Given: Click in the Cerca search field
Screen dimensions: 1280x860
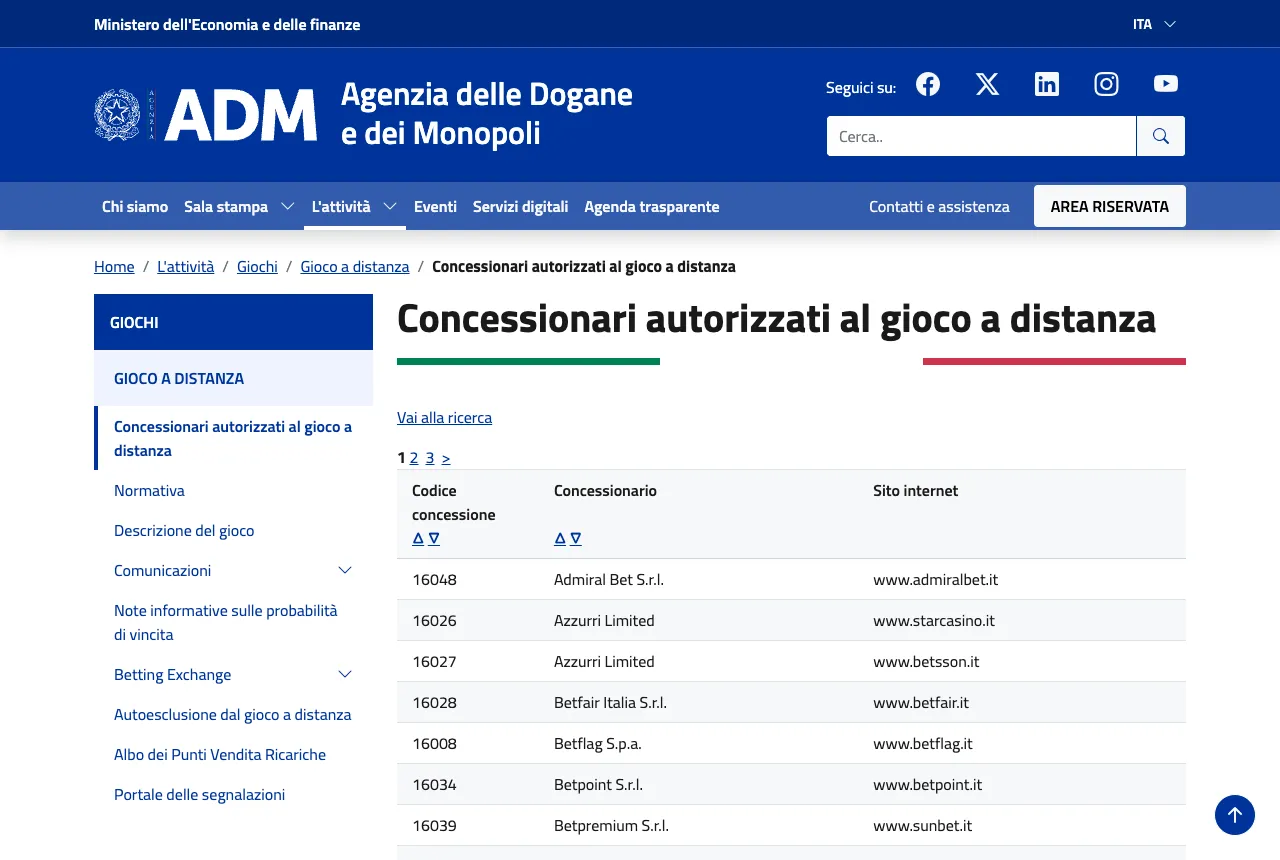Looking at the screenshot, I should pyautogui.click(x=981, y=136).
